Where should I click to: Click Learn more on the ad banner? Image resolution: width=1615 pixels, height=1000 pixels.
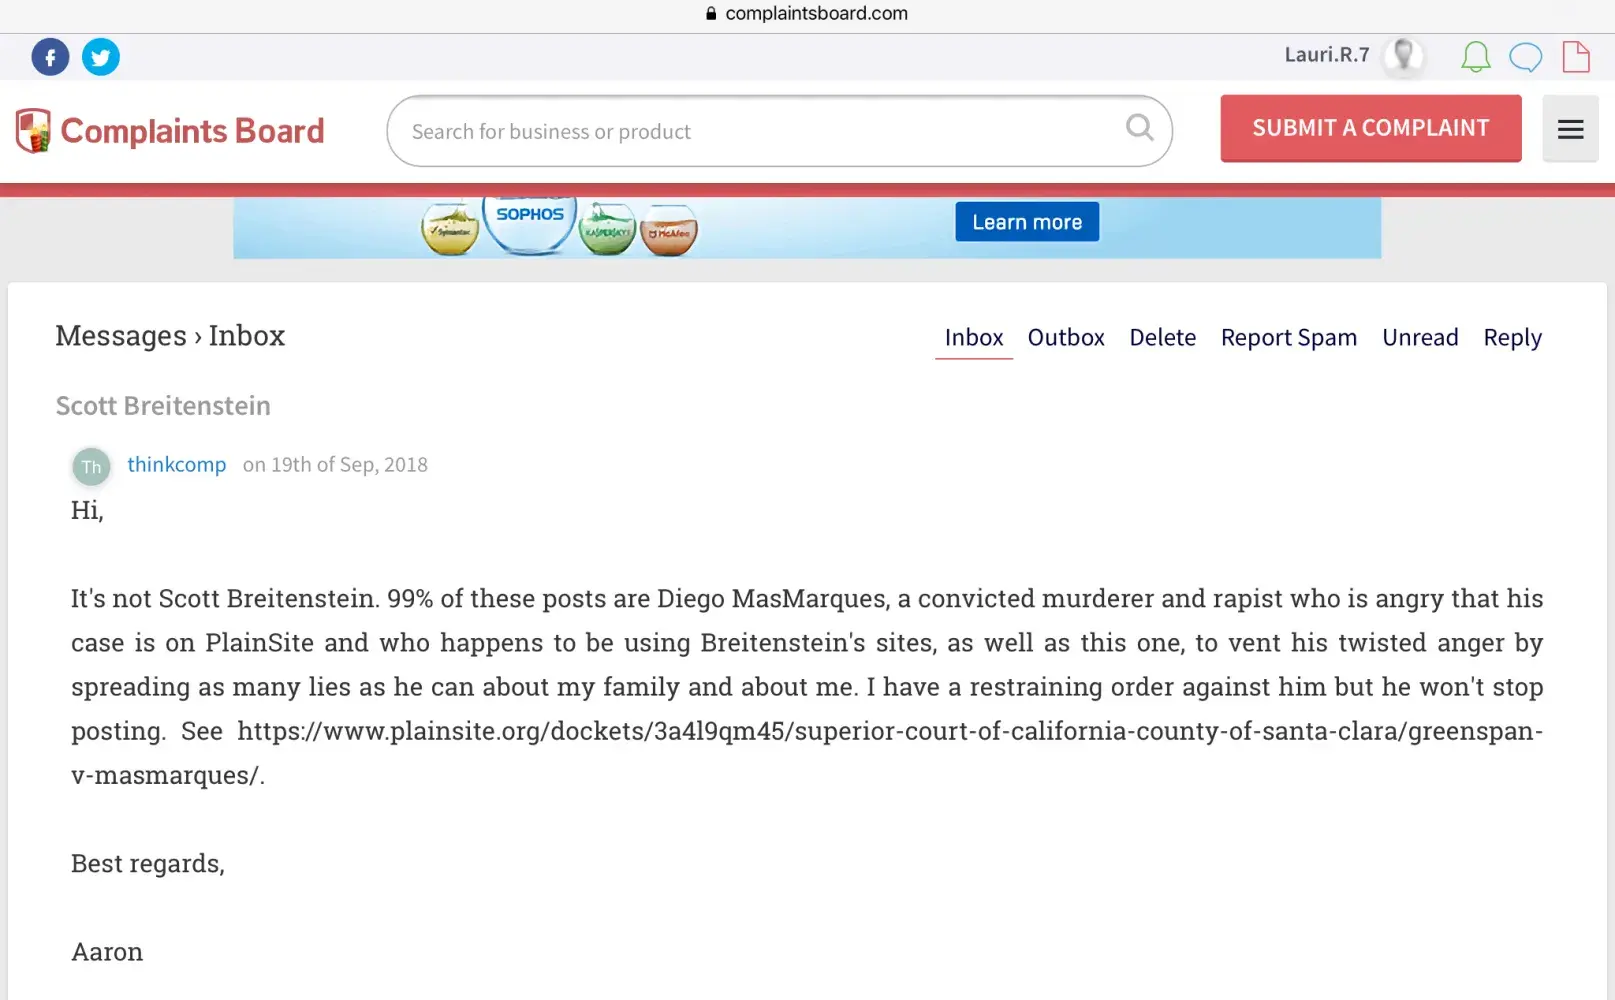pyautogui.click(x=1027, y=222)
